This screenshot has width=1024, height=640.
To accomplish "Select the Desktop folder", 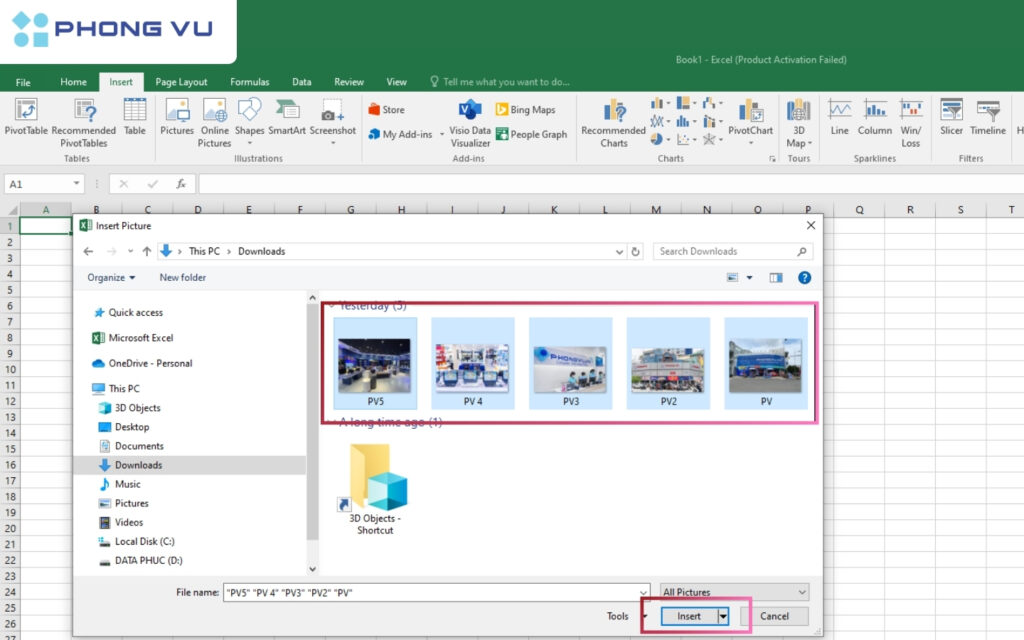I will 124,426.
